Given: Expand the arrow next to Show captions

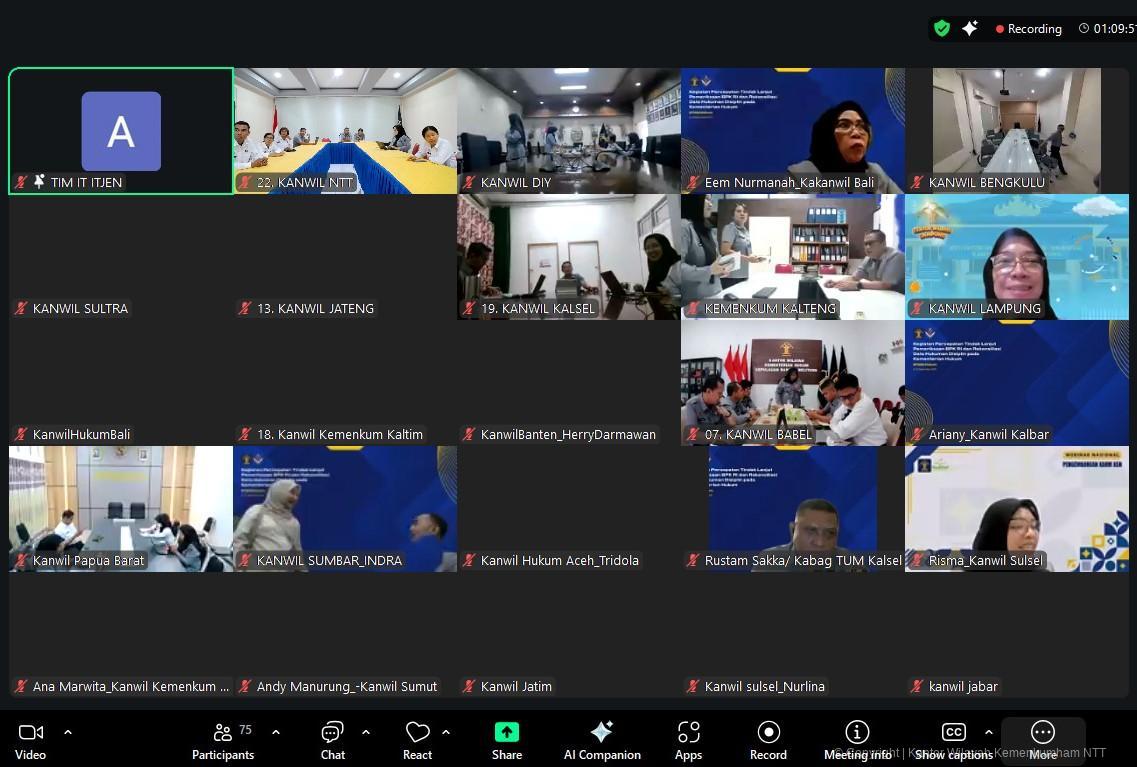Looking at the screenshot, I should pyautogui.click(x=989, y=732).
